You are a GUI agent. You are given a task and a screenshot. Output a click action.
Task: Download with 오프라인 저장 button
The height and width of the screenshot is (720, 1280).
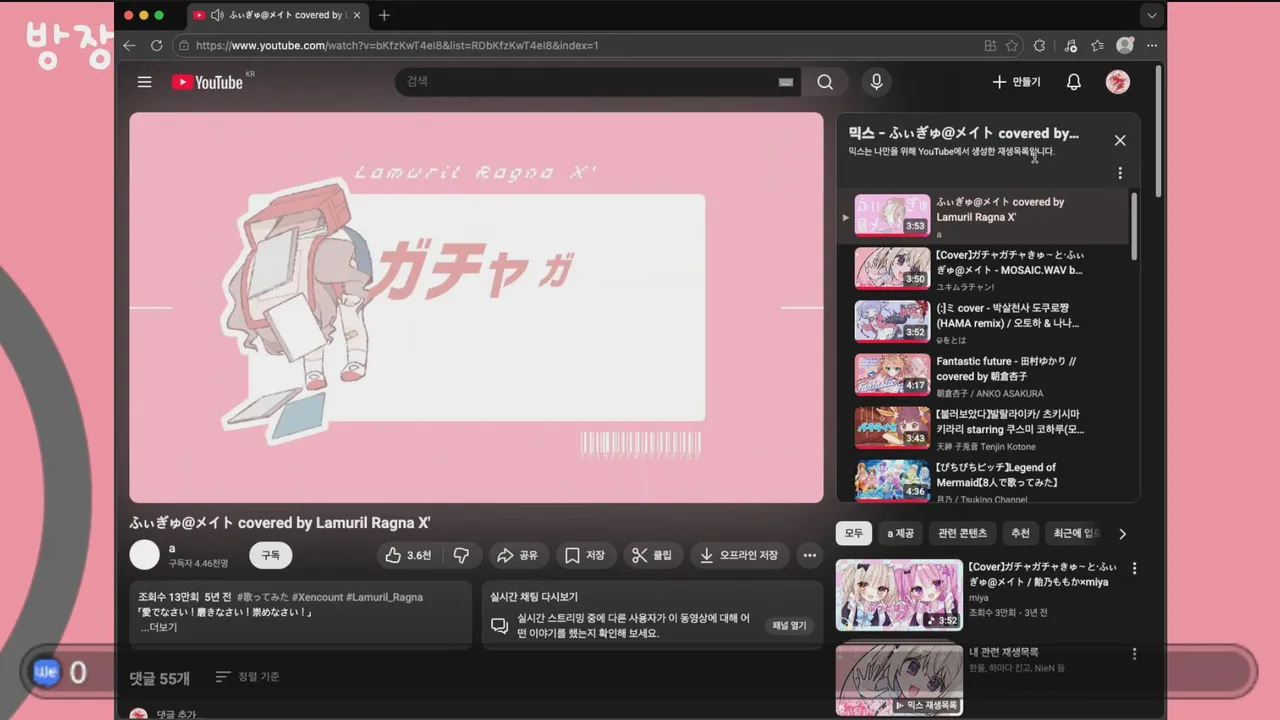739,555
